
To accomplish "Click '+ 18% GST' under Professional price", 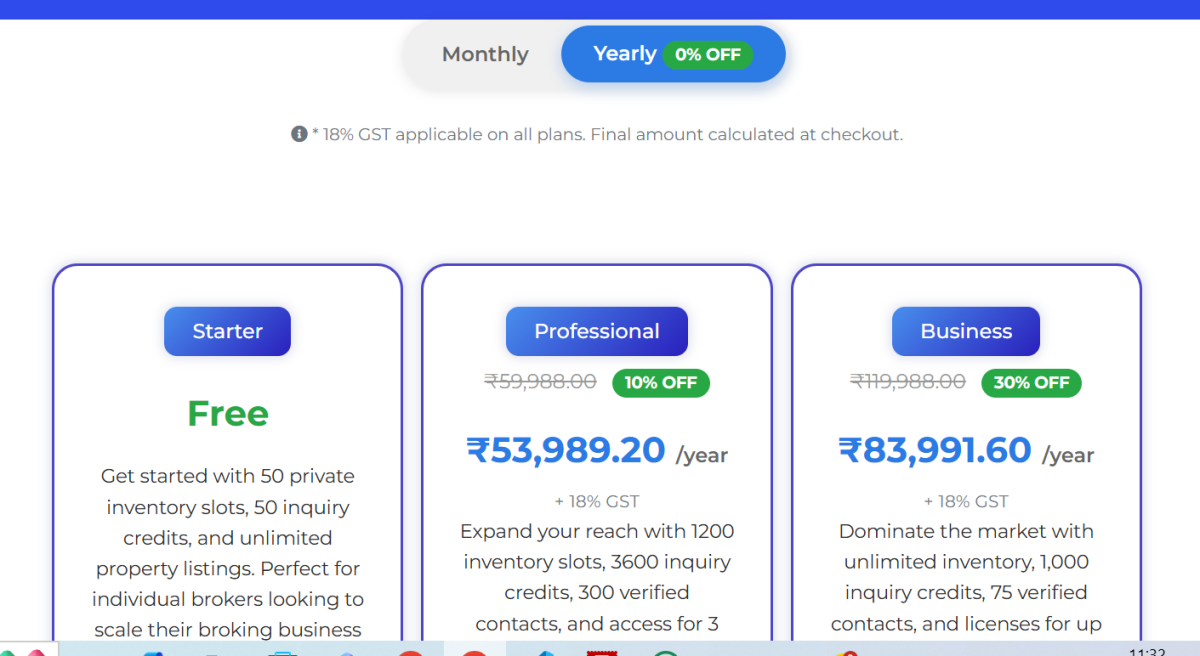I will pos(597,501).
